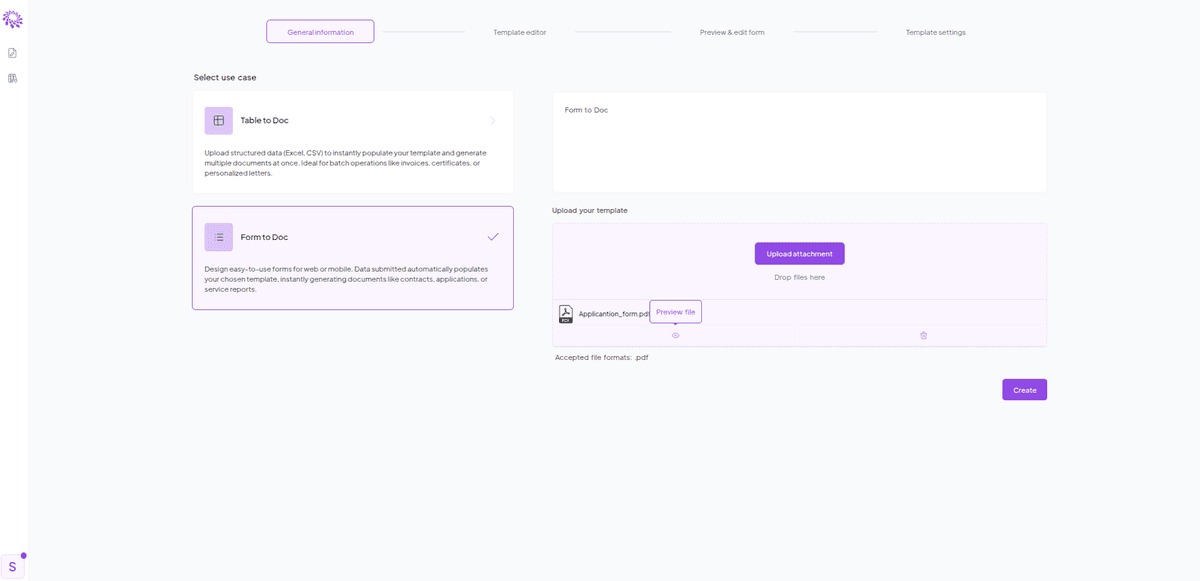
Task: Switch to the General information step
Action: point(320,31)
